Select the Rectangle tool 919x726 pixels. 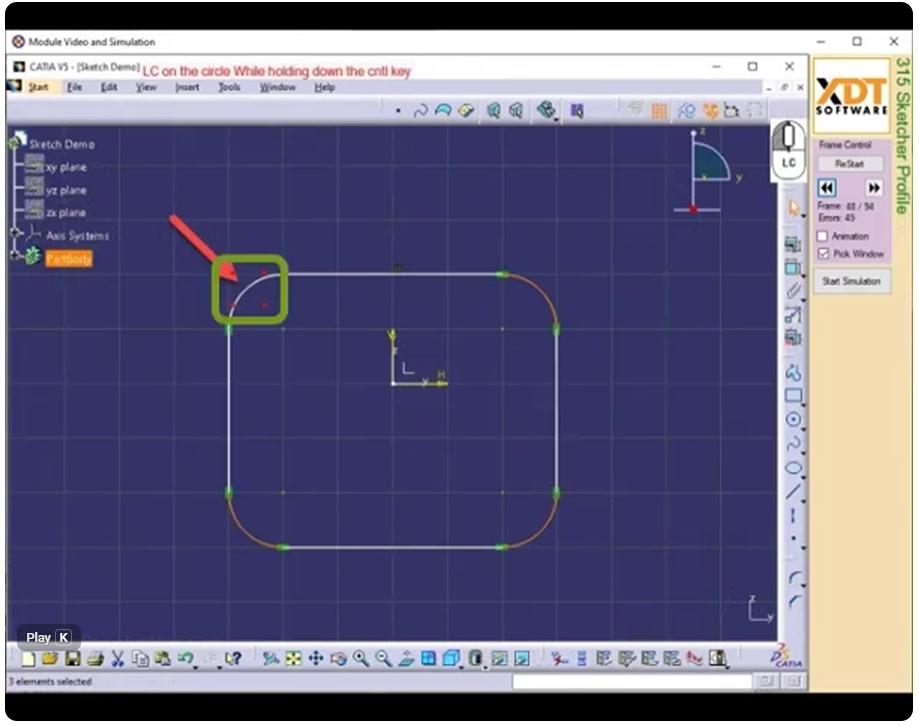[793, 396]
